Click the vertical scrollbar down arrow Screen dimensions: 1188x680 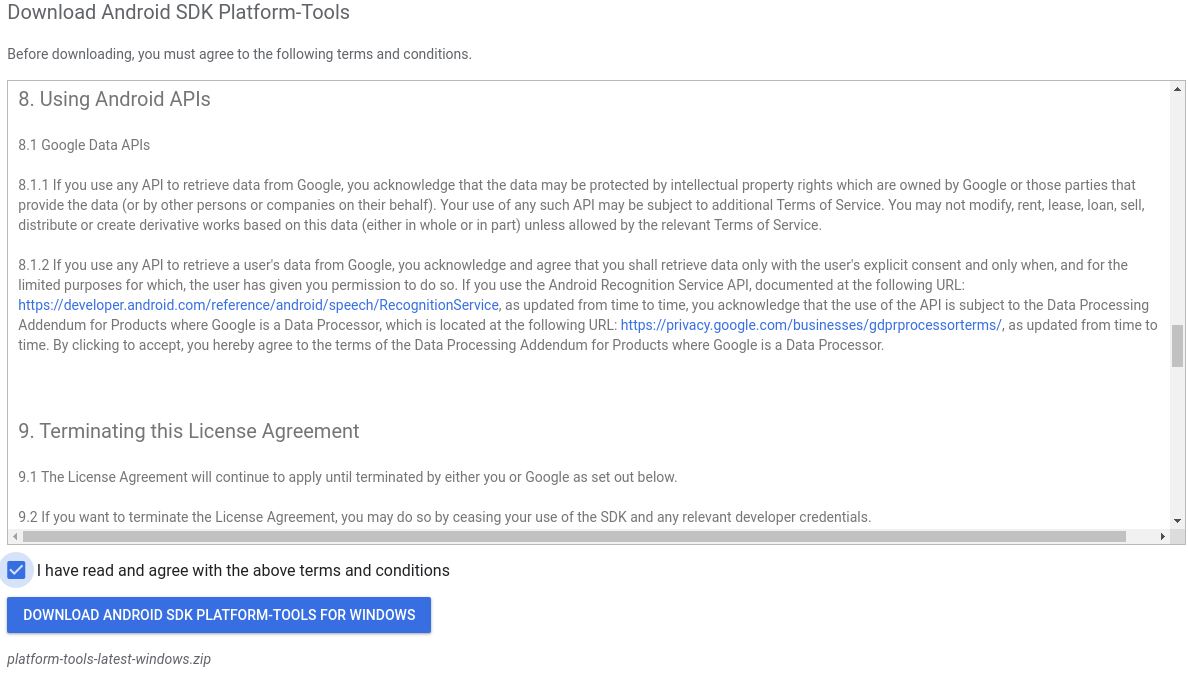pyautogui.click(x=1177, y=521)
